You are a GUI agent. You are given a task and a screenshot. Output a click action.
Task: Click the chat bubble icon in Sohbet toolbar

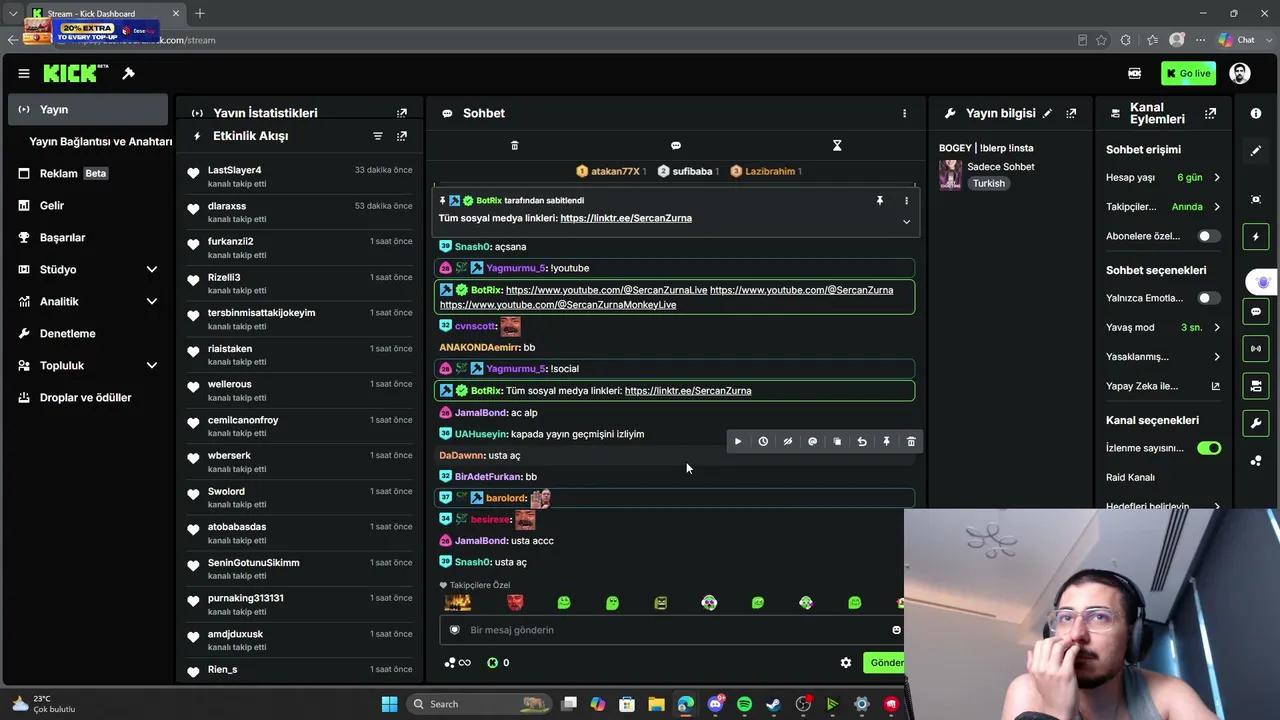point(676,146)
